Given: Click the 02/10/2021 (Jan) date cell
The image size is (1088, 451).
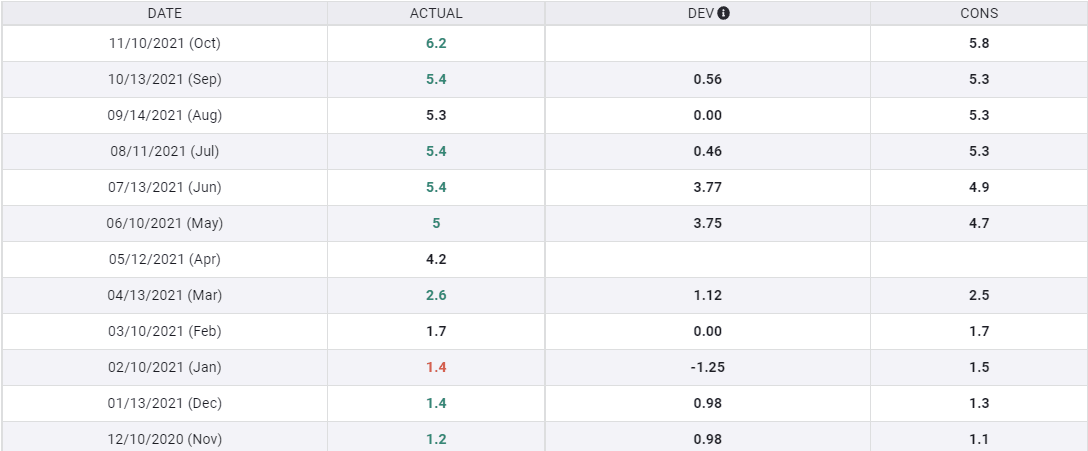Looking at the screenshot, I should click(x=165, y=368).
